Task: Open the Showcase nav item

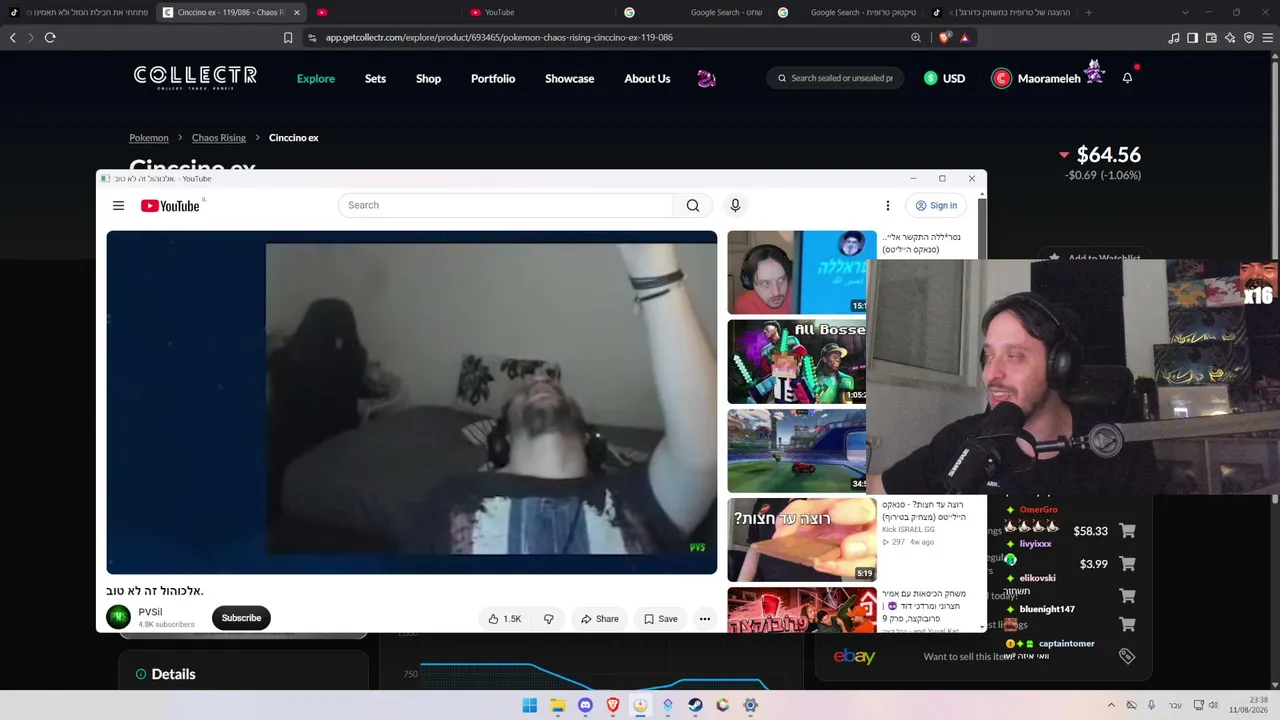Action: click(x=570, y=78)
